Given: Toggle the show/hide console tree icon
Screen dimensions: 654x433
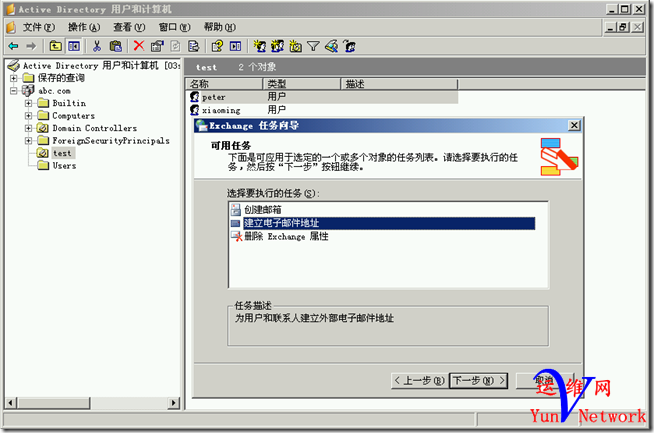Looking at the screenshot, I should 74,46.
